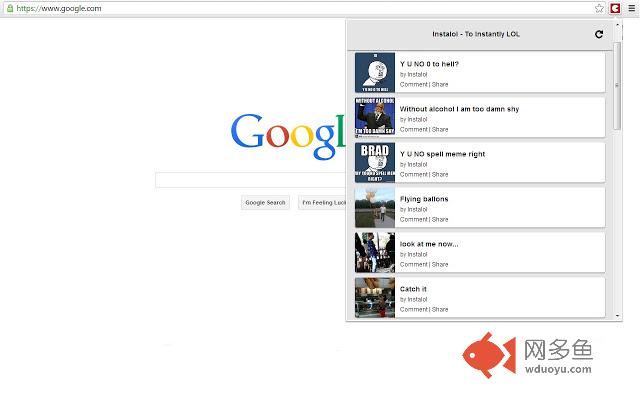Screen dimensions: 640x400
Task: Share 'Y U NO spell meme right' post
Action: [440, 174]
